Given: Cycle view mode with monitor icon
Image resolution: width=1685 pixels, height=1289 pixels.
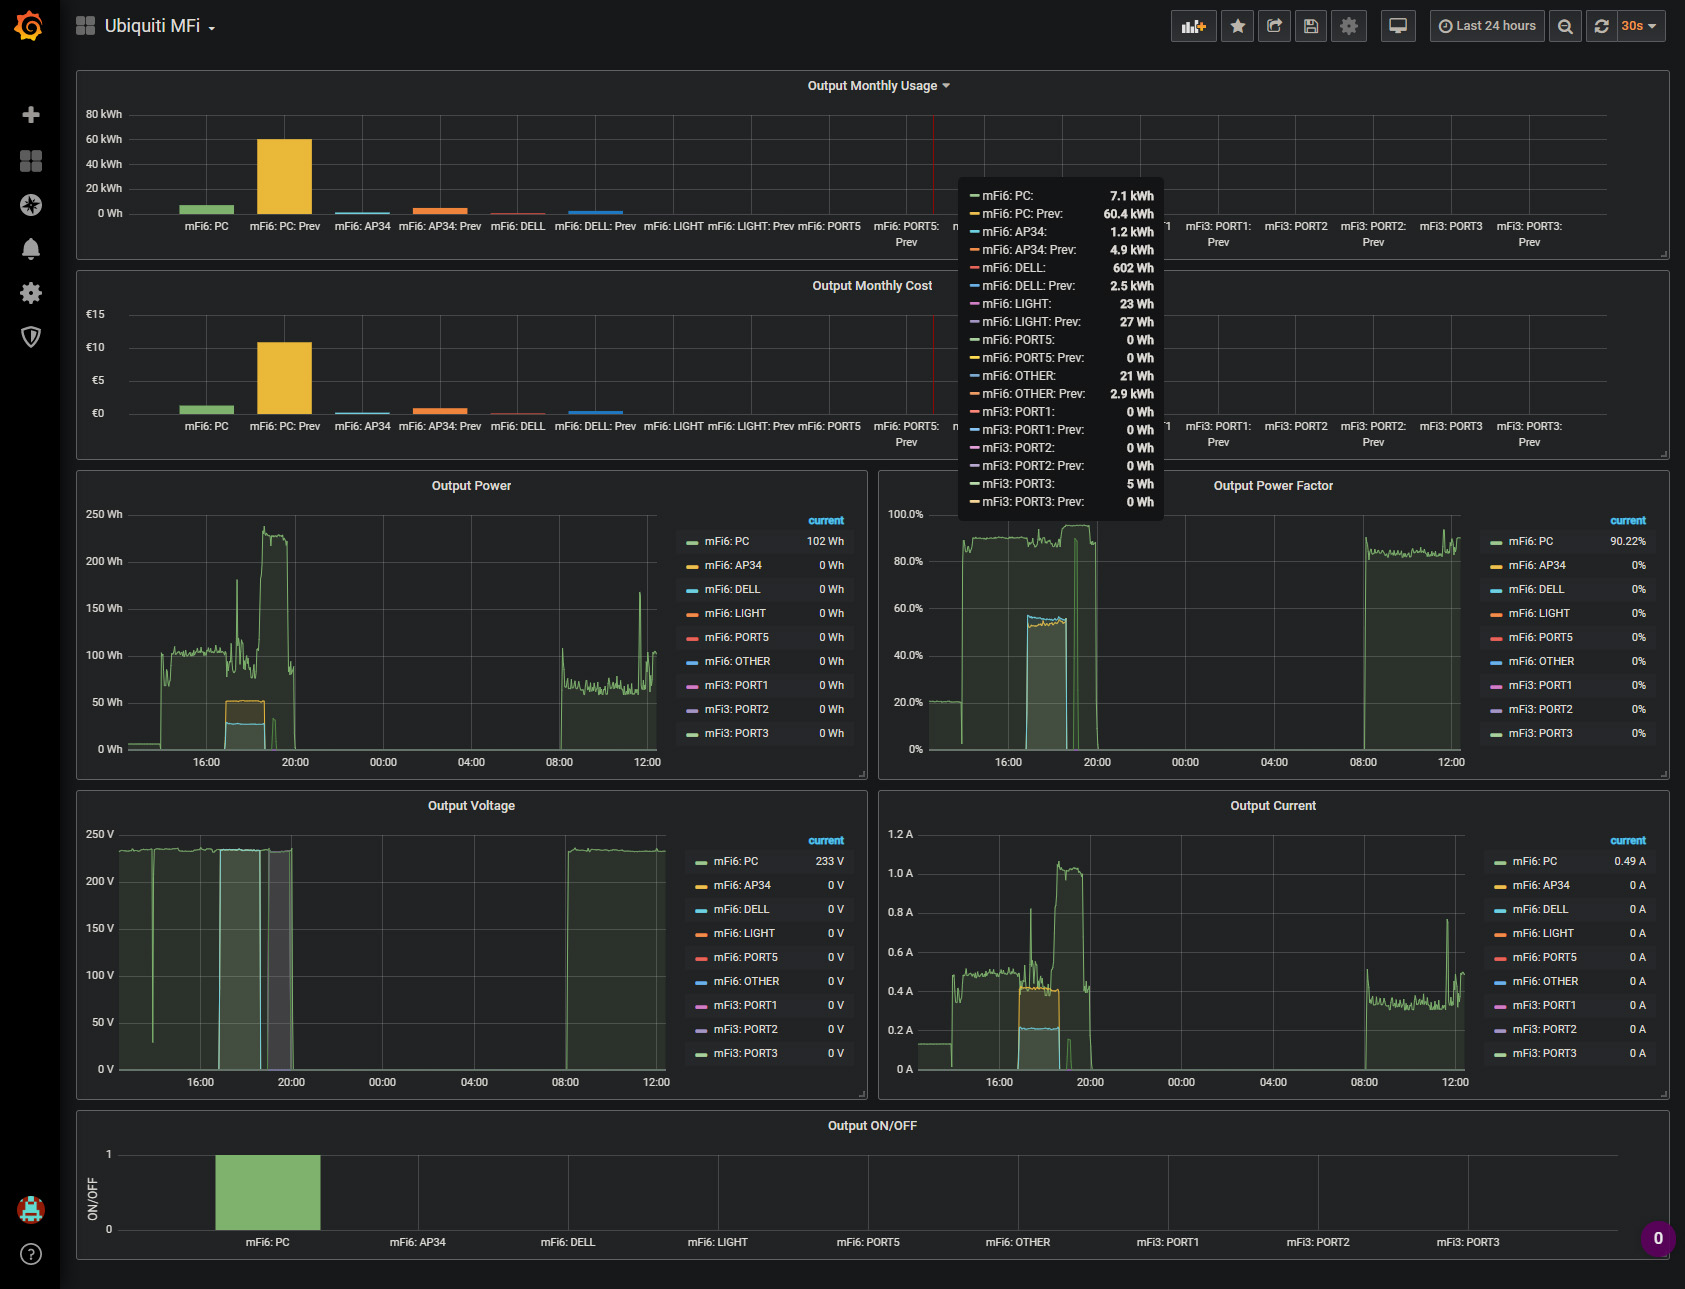Looking at the screenshot, I should pos(1398,26).
